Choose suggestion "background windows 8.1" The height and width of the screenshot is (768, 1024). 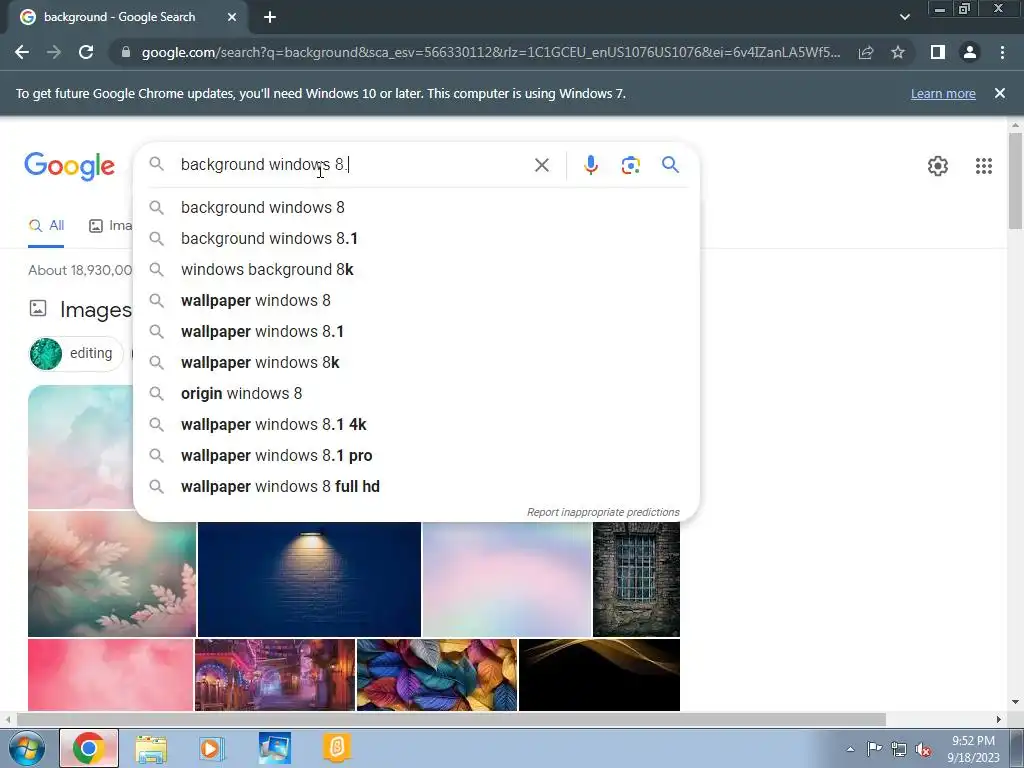tap(417, 238)
